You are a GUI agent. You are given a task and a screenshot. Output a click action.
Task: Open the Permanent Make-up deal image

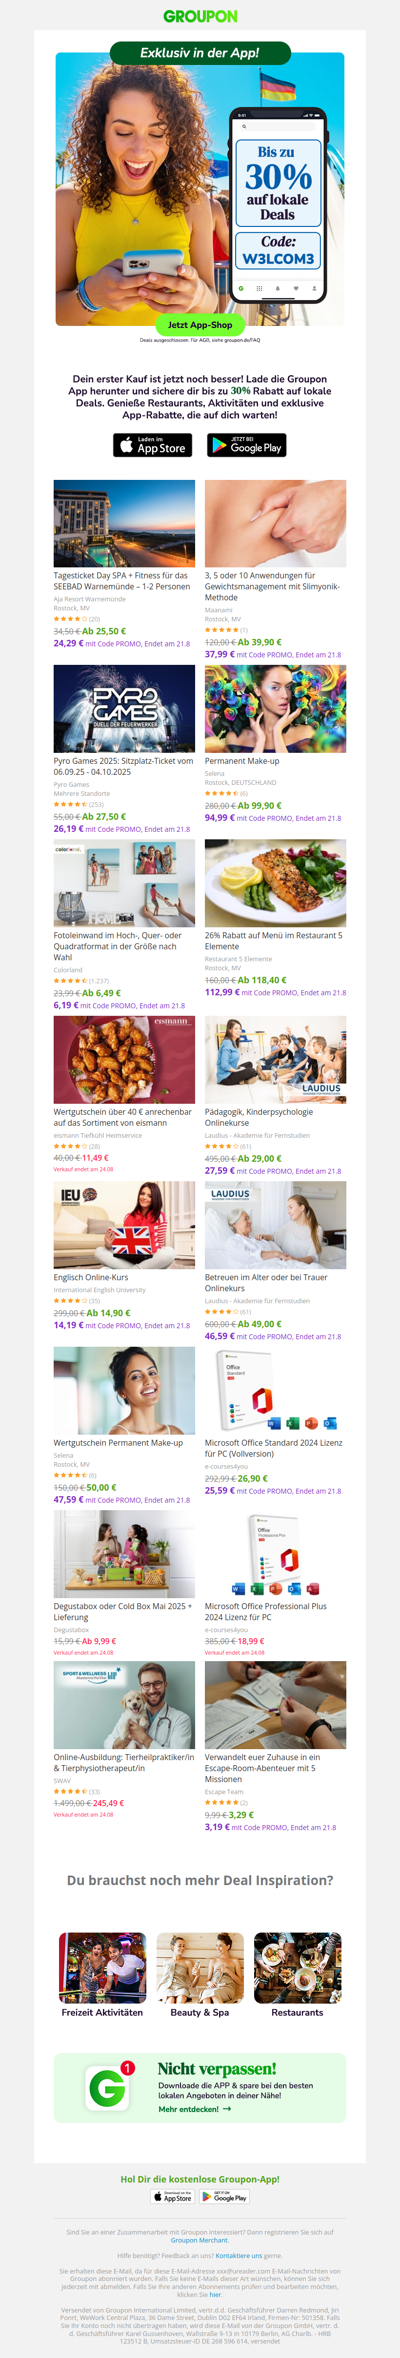[275, 709]
